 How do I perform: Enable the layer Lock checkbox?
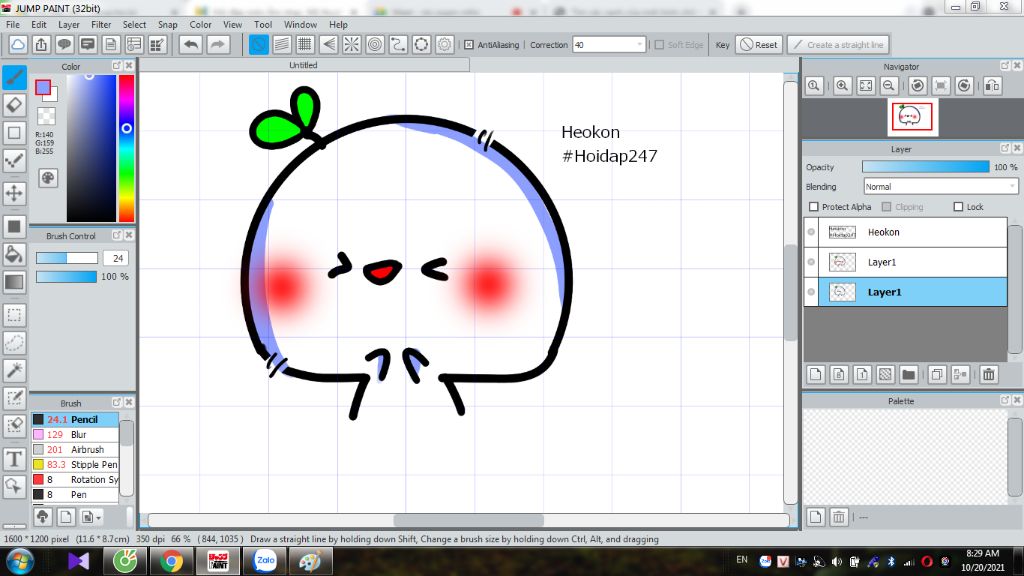(x=958, y=206)
